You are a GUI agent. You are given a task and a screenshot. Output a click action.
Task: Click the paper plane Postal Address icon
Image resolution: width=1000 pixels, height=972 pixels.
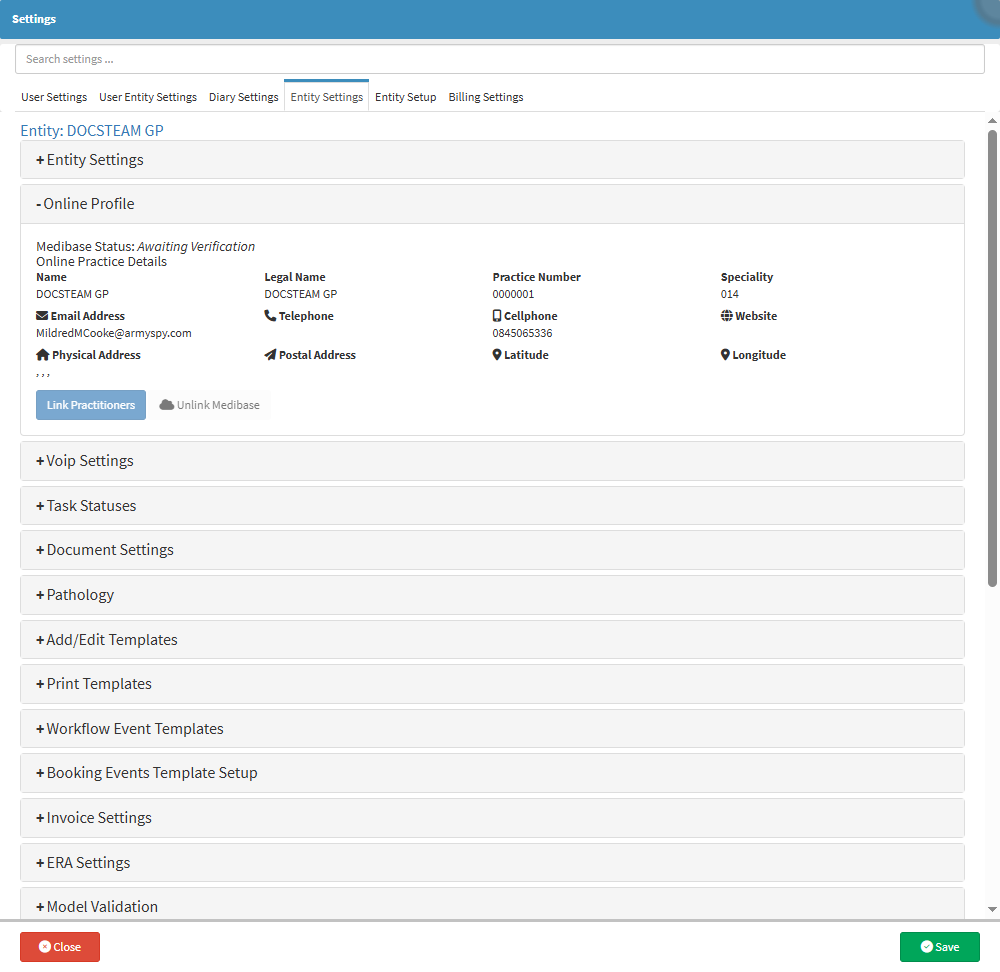point(270,355)
